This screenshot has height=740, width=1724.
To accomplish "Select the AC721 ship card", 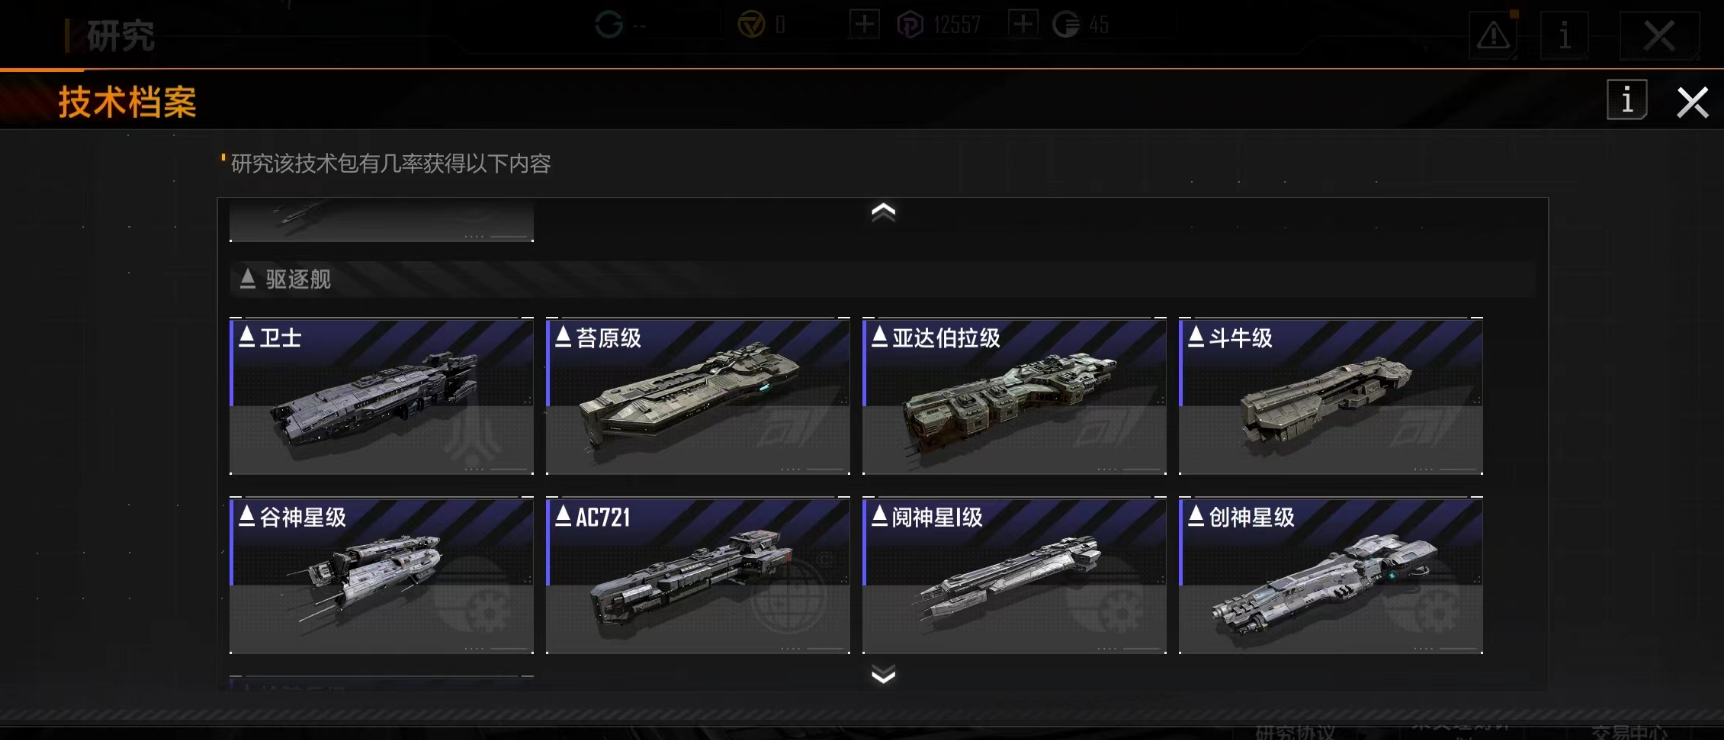I will click(698, 575).
